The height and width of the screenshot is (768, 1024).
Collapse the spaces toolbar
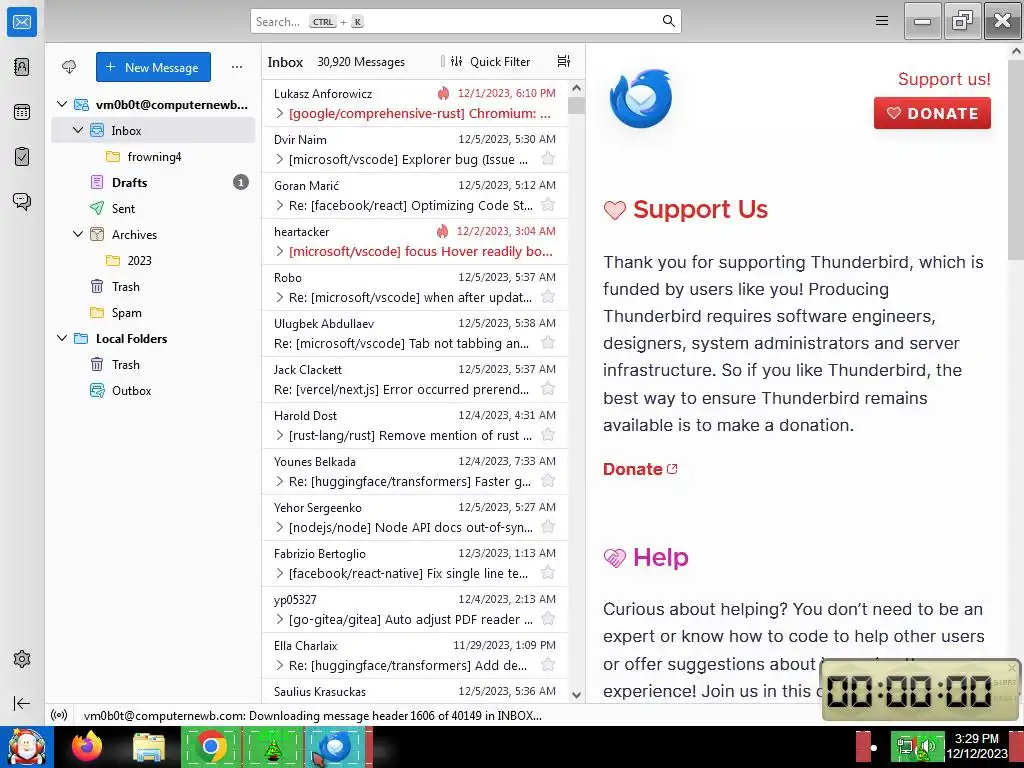tap(22, 703)
